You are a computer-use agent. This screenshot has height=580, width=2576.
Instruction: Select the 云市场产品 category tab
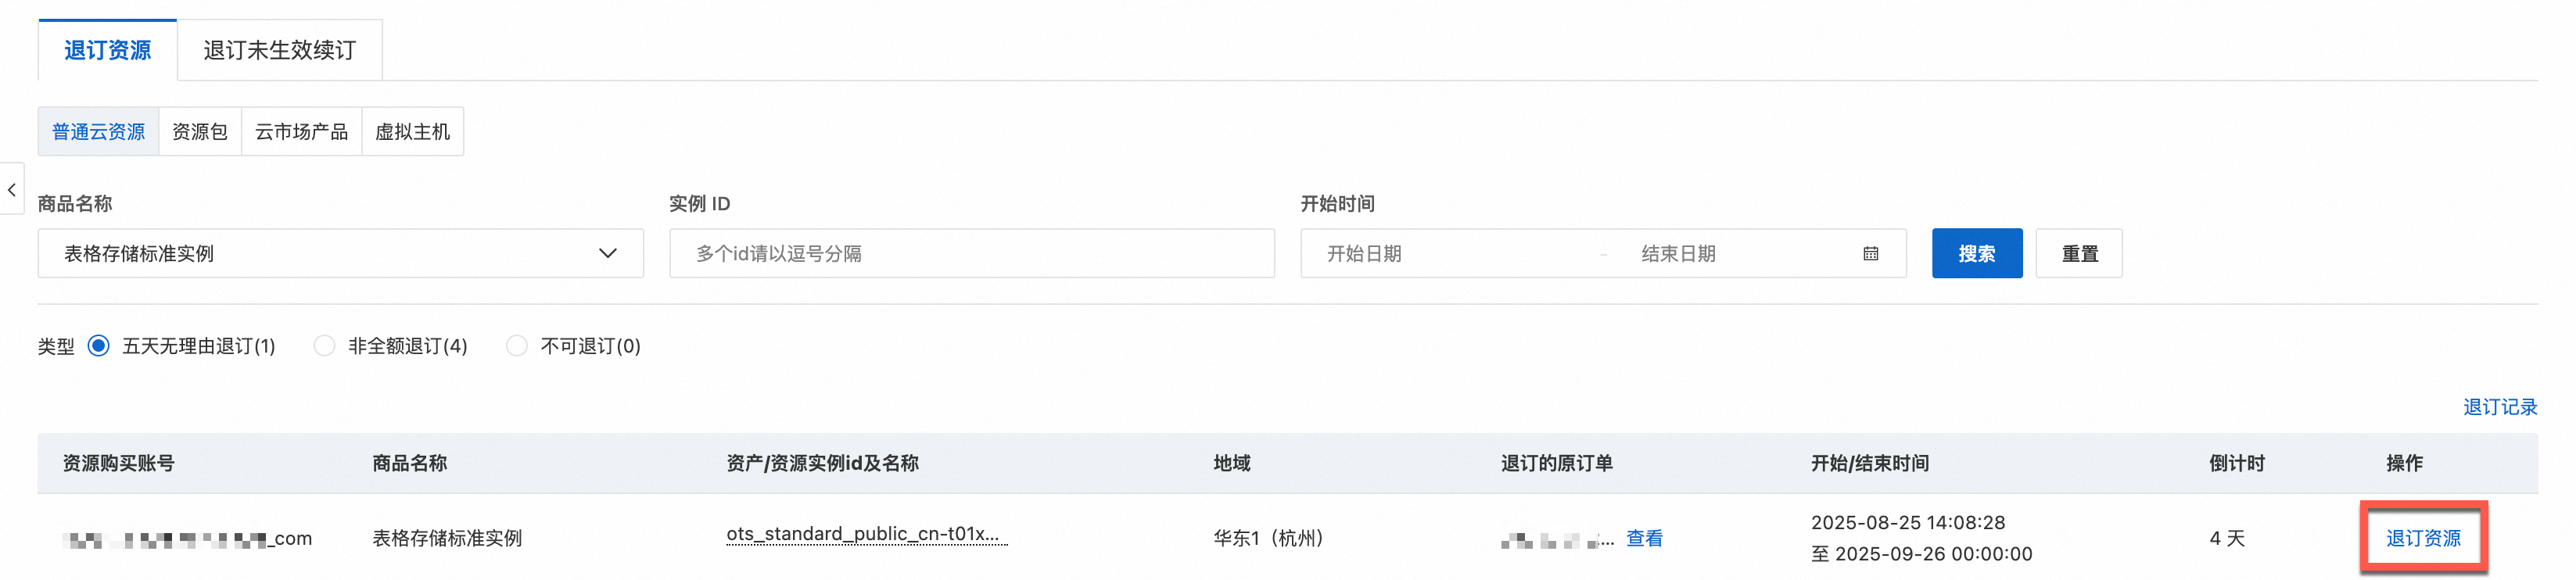tap(301, 132)
